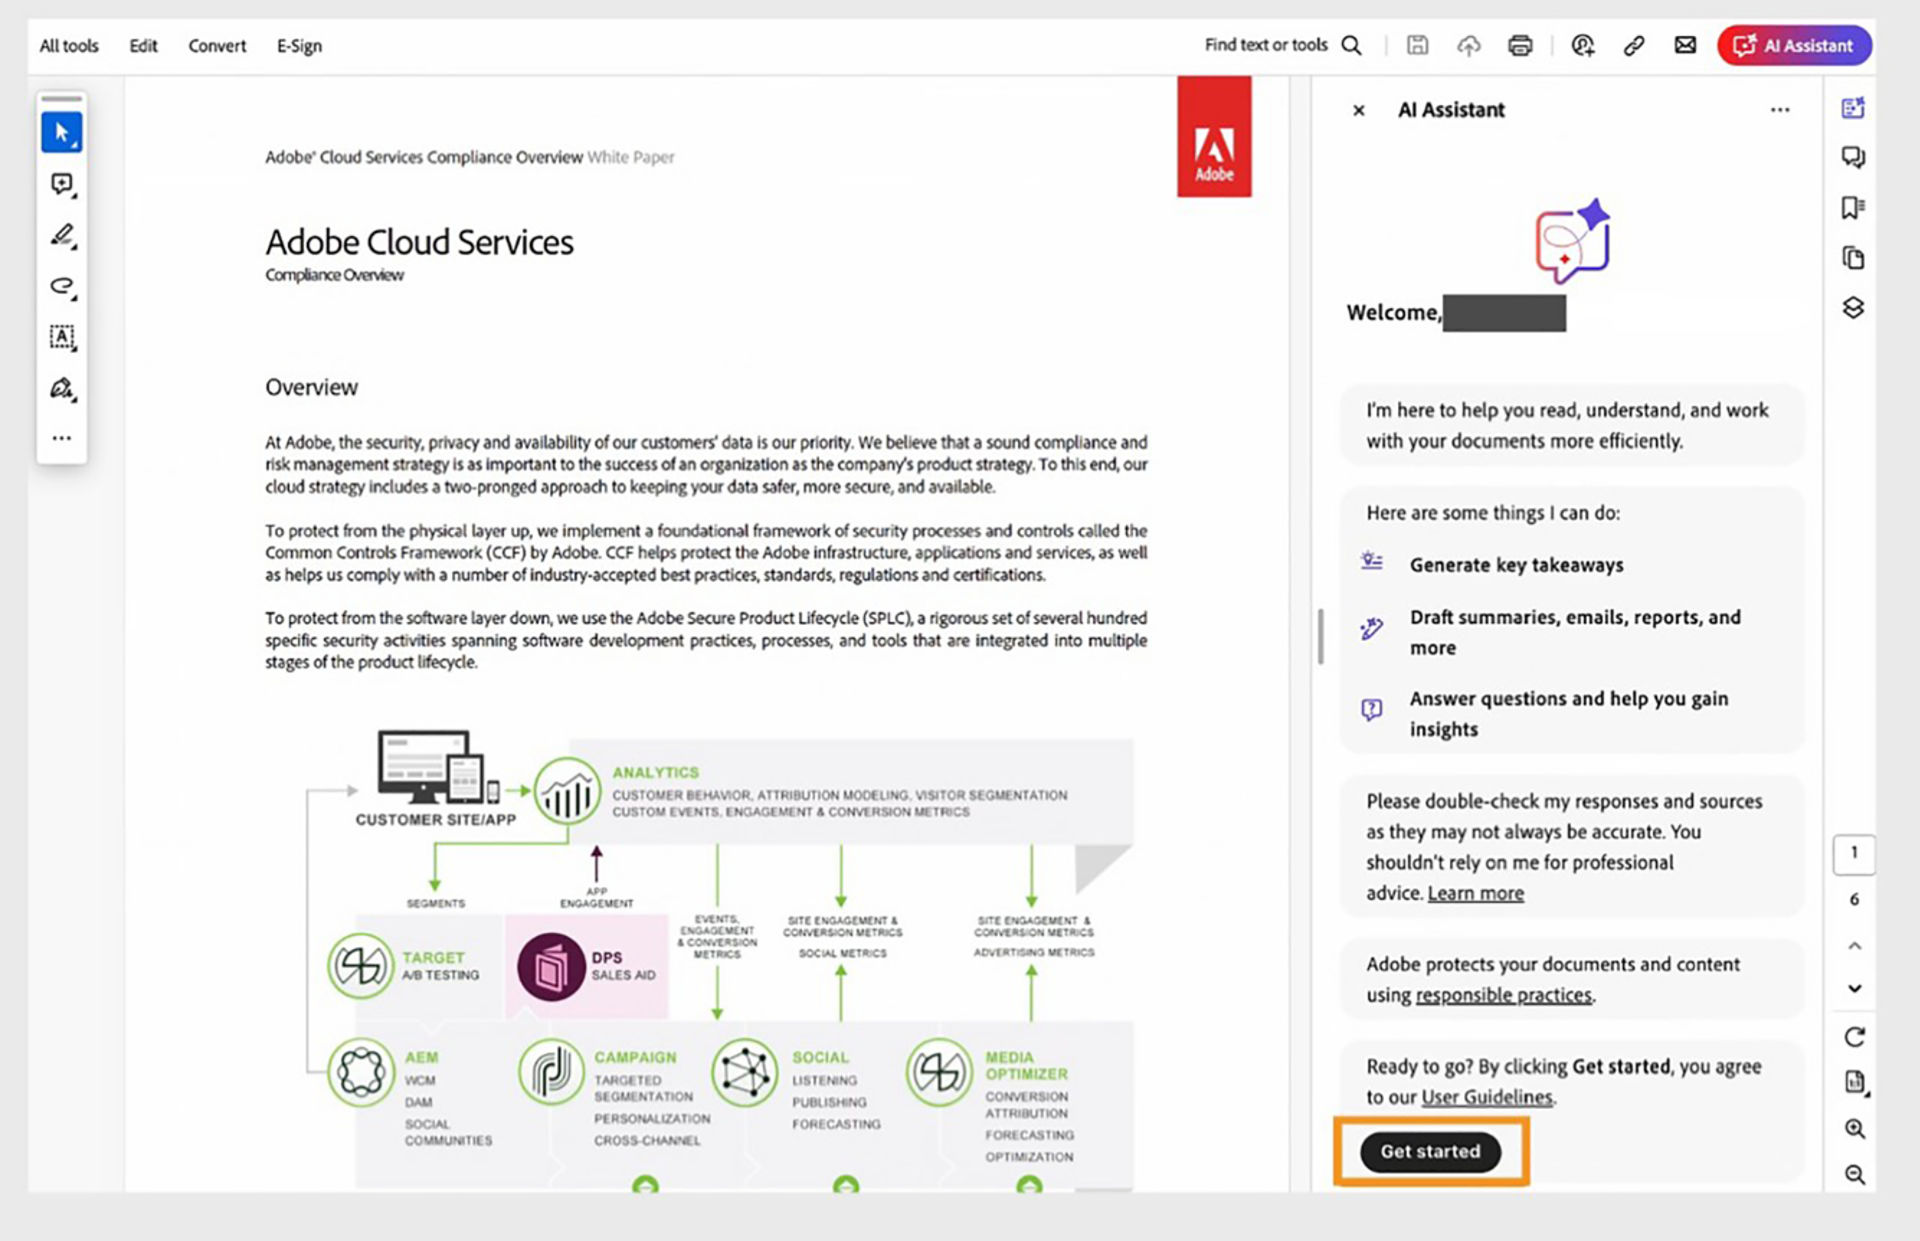Click the panel resize handle divider

tap(1321, 636)
